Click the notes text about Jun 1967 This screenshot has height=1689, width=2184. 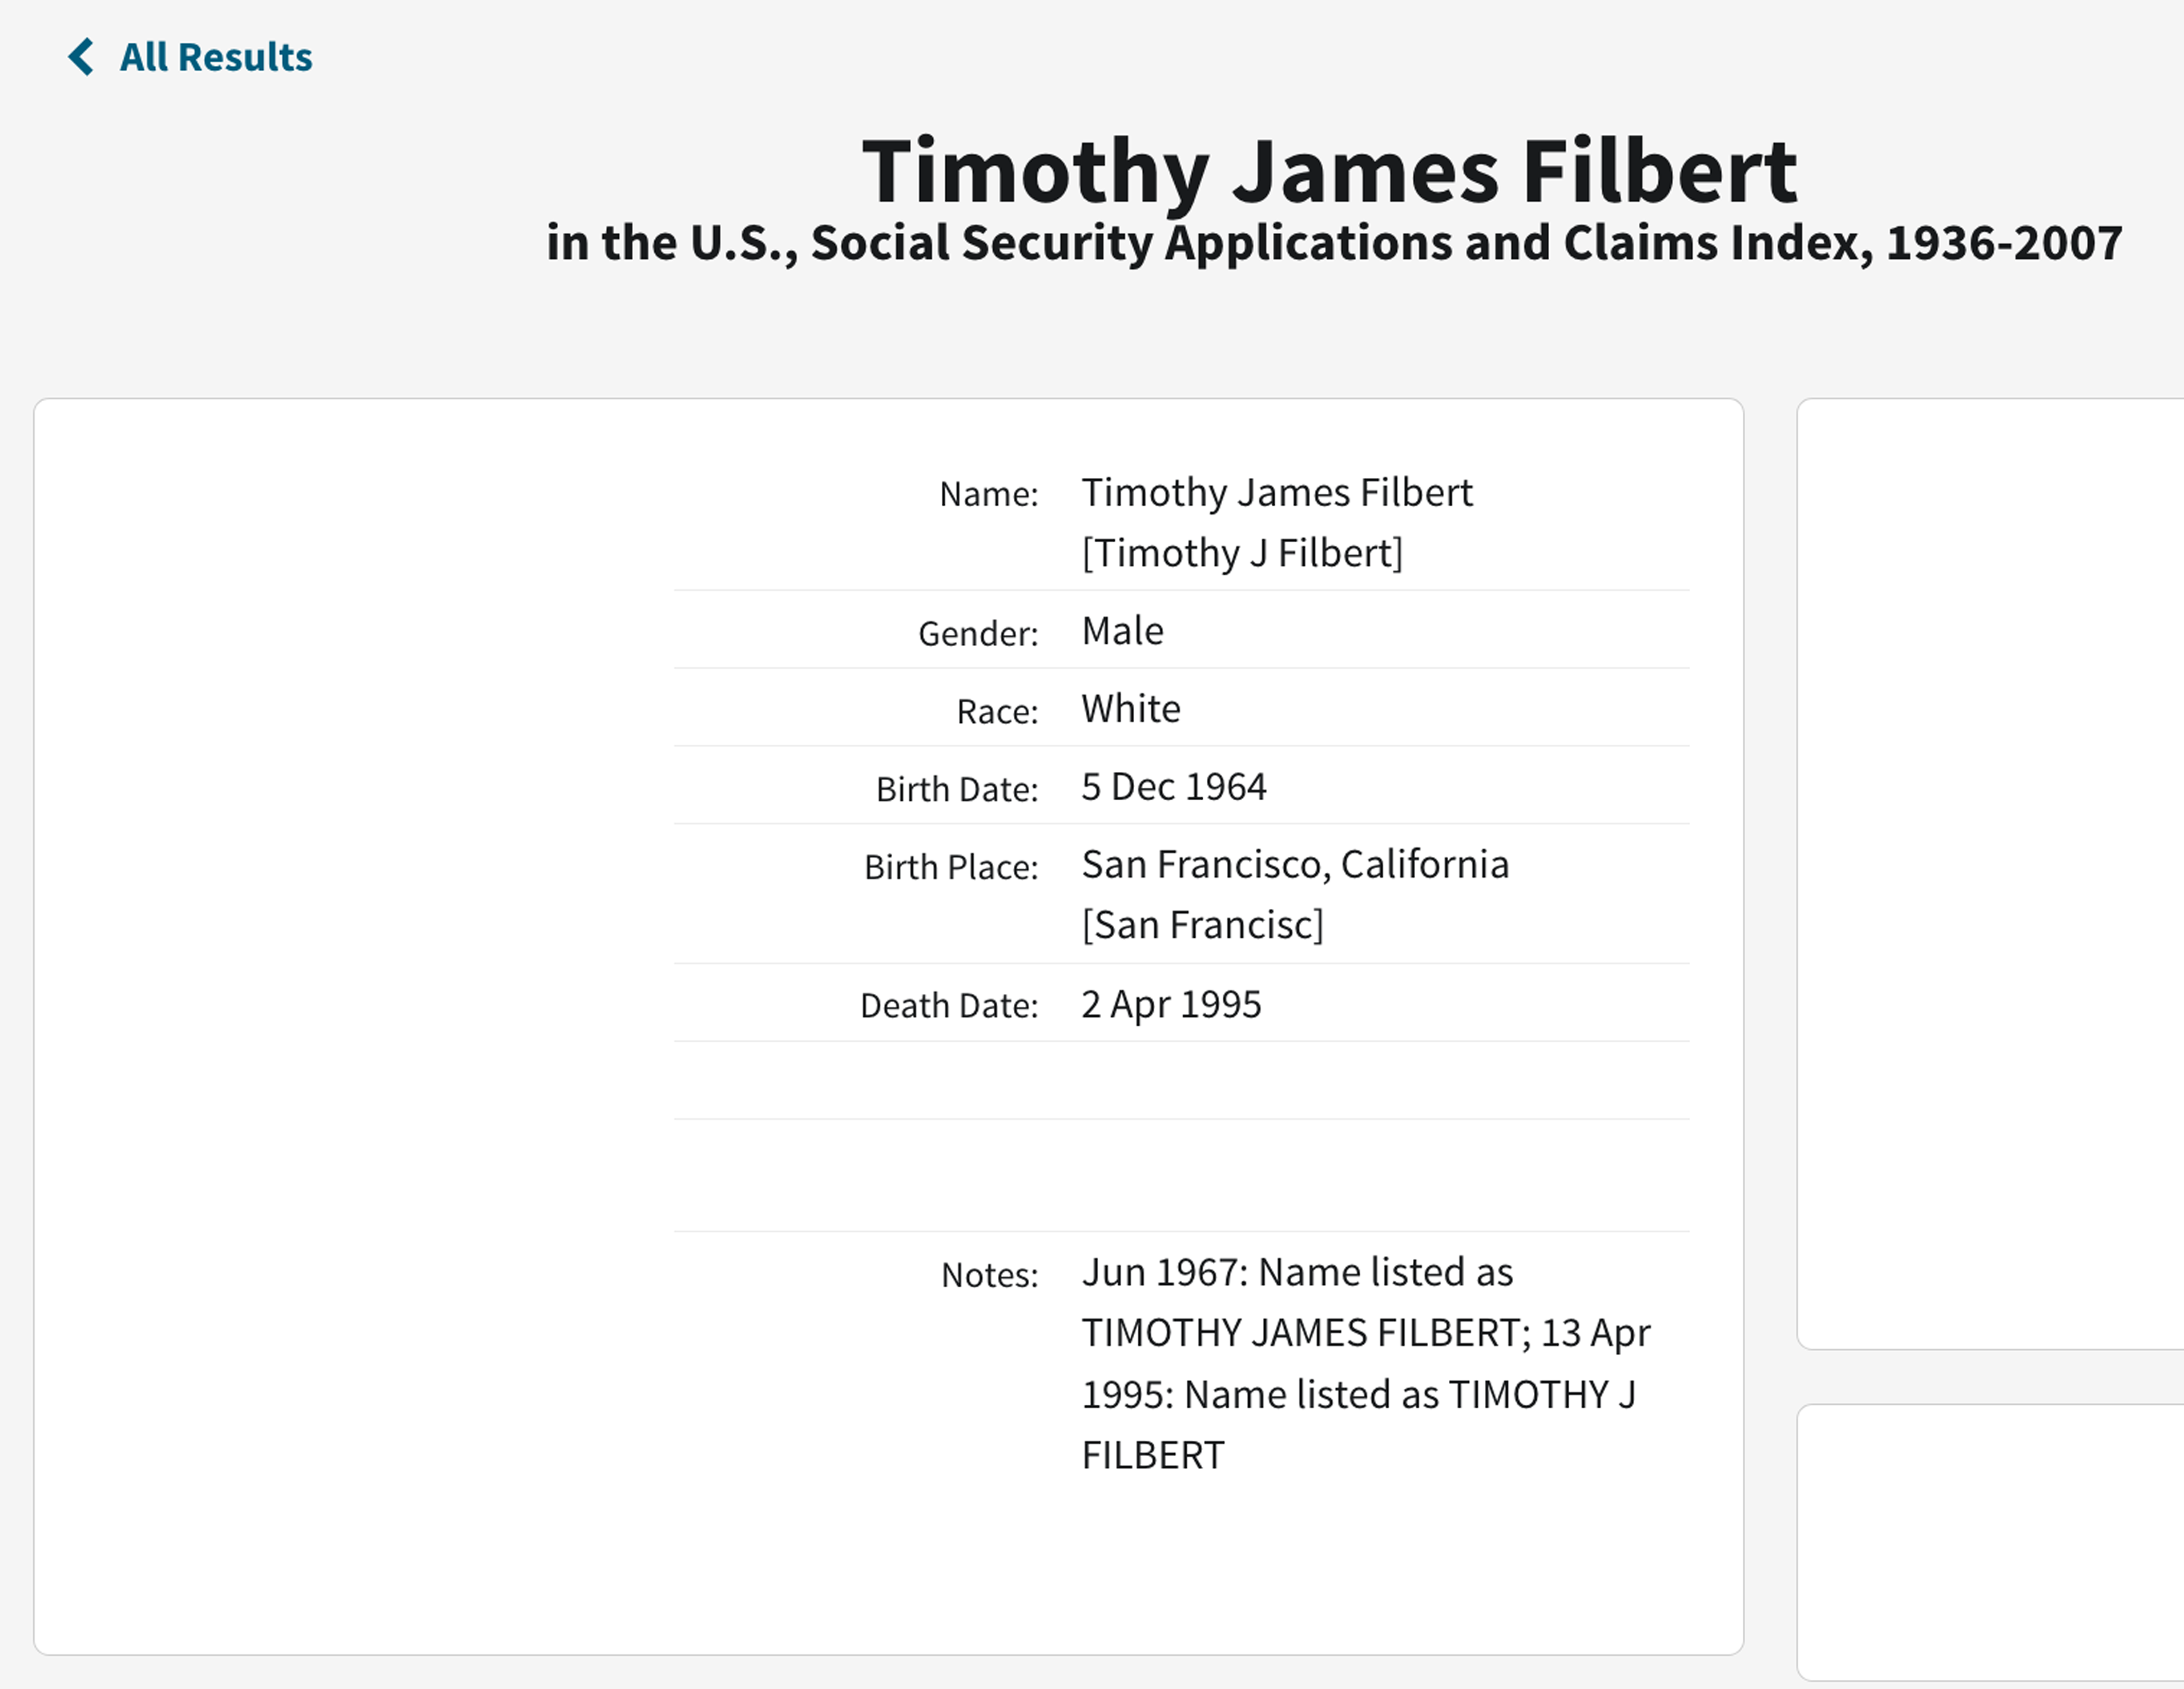click(x=1366, y=1364)
